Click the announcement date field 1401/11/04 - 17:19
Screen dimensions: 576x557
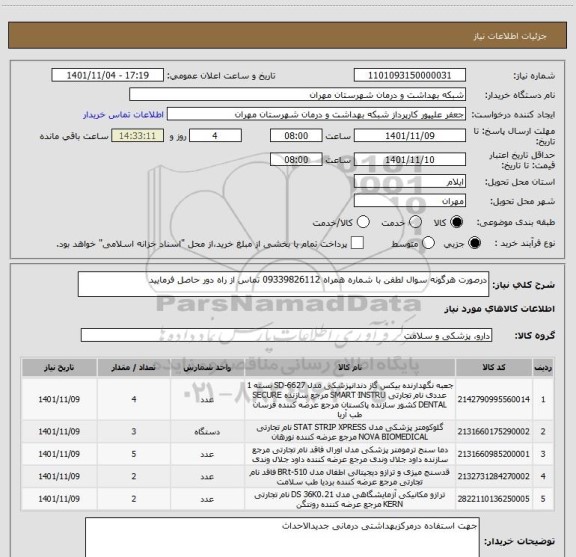point(108,75)
